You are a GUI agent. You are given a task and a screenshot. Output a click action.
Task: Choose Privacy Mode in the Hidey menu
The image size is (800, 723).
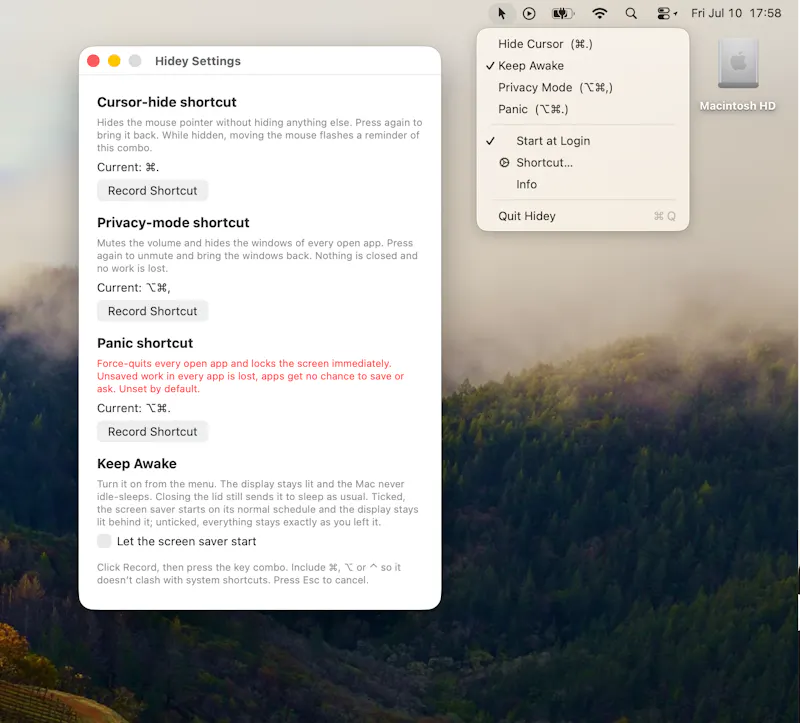583,88
